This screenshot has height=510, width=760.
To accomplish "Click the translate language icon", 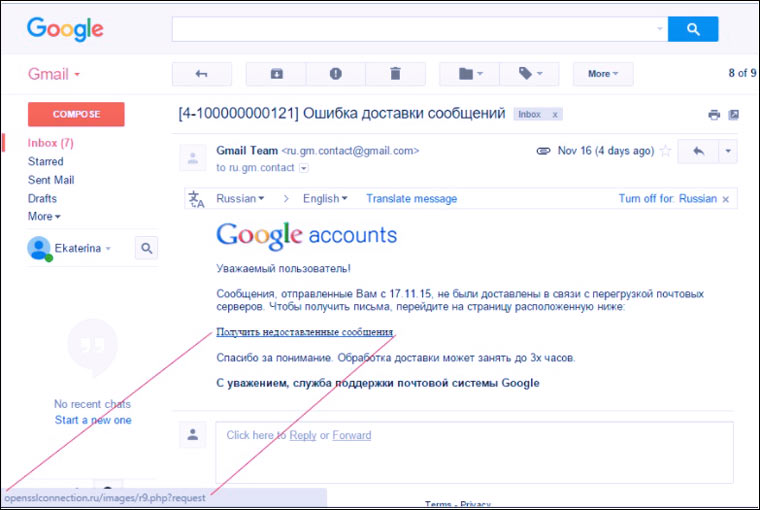I will coord(197,199).
